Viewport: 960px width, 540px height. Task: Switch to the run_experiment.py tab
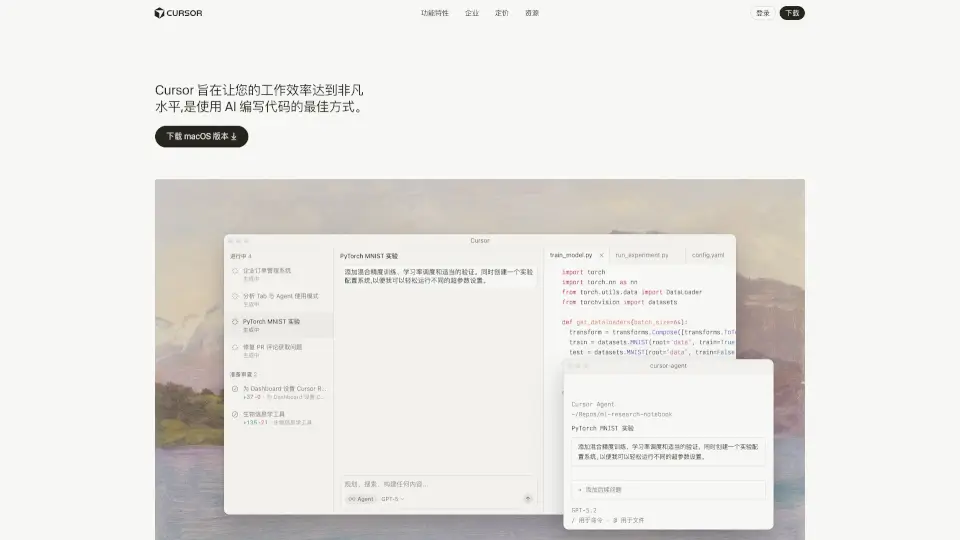point(642,255)
